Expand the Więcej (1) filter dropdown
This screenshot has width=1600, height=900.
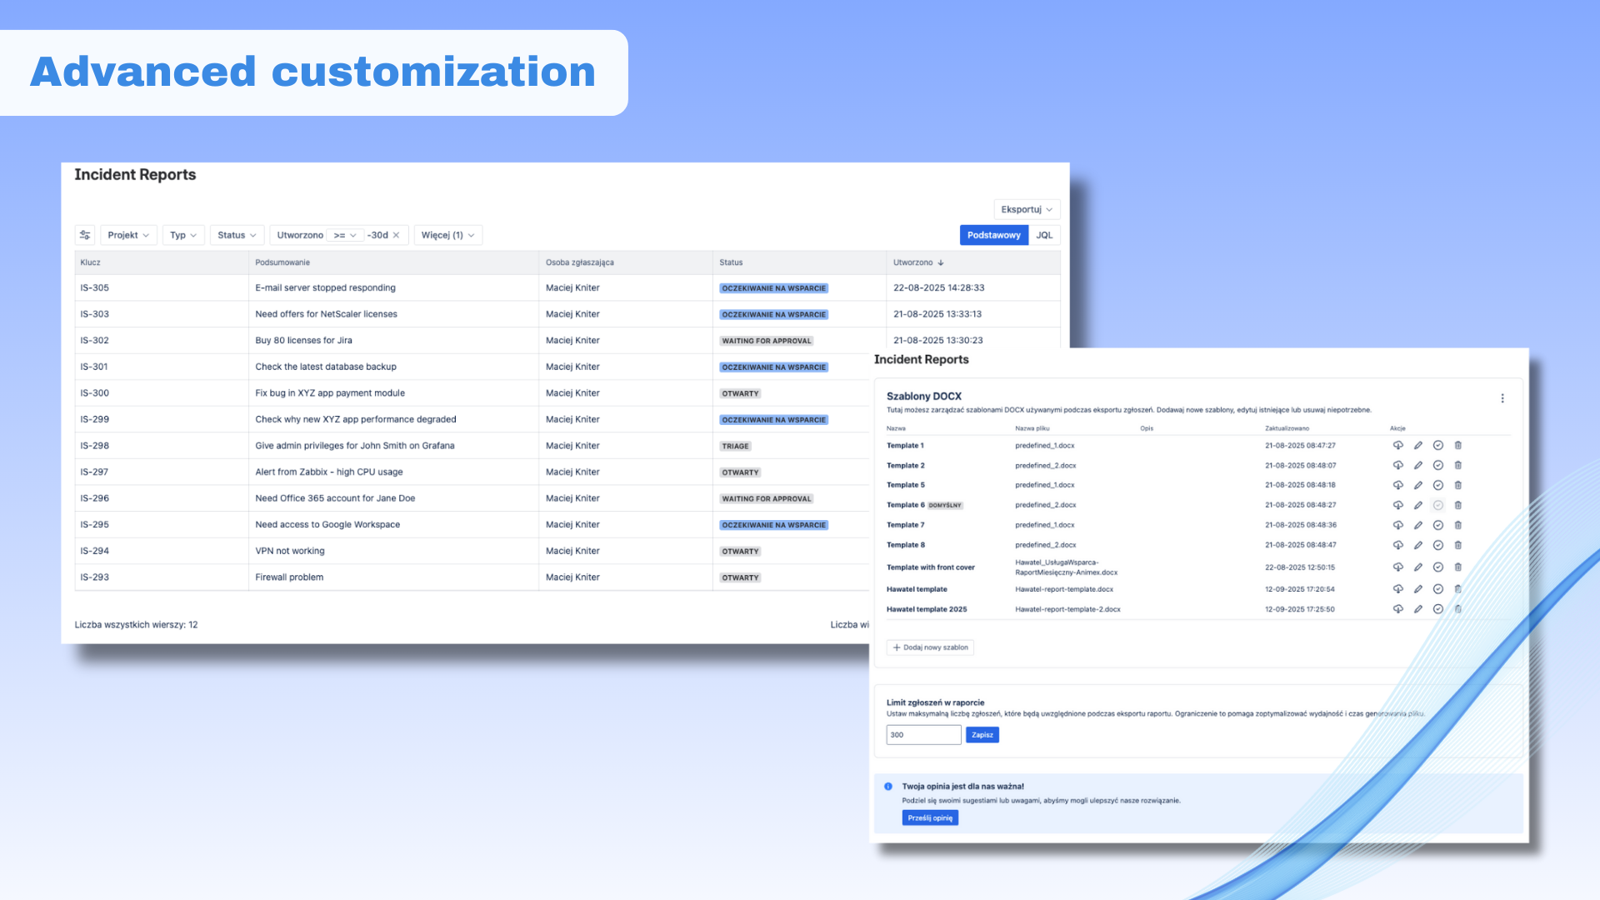(448, 234)
